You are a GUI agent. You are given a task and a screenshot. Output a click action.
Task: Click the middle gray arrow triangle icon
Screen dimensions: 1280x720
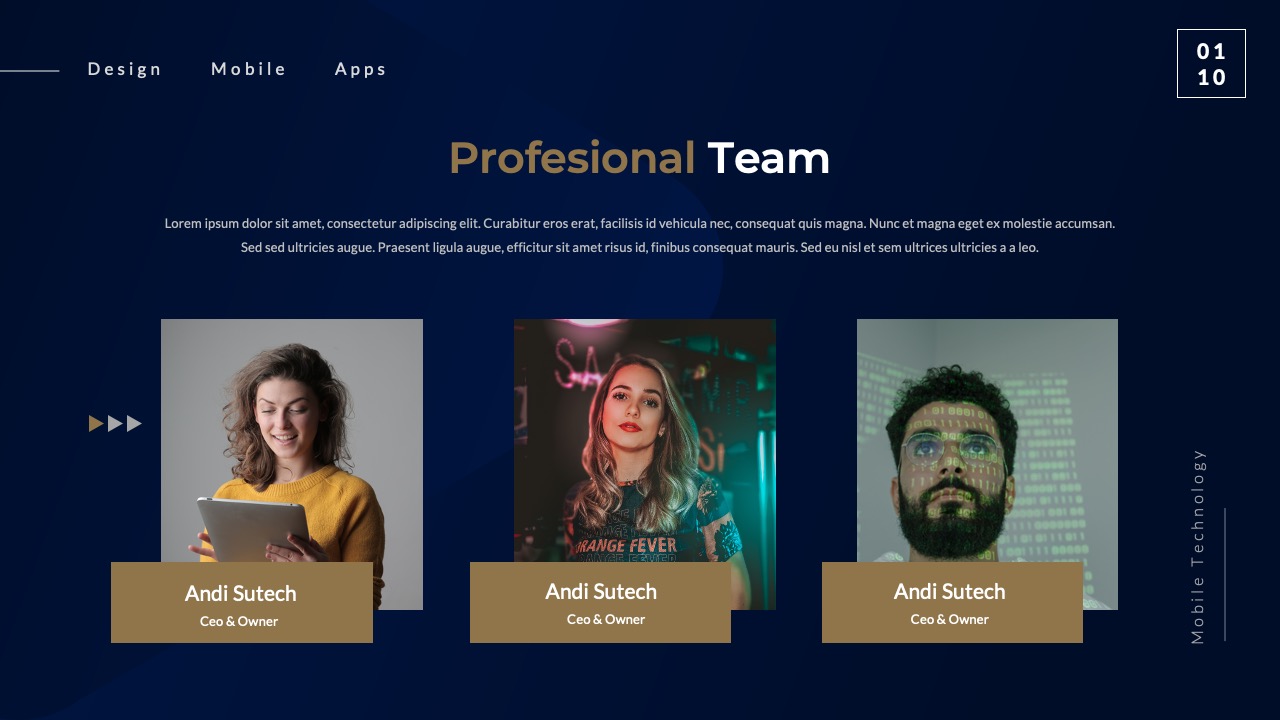pyautogui.click(x=115, y=424)
